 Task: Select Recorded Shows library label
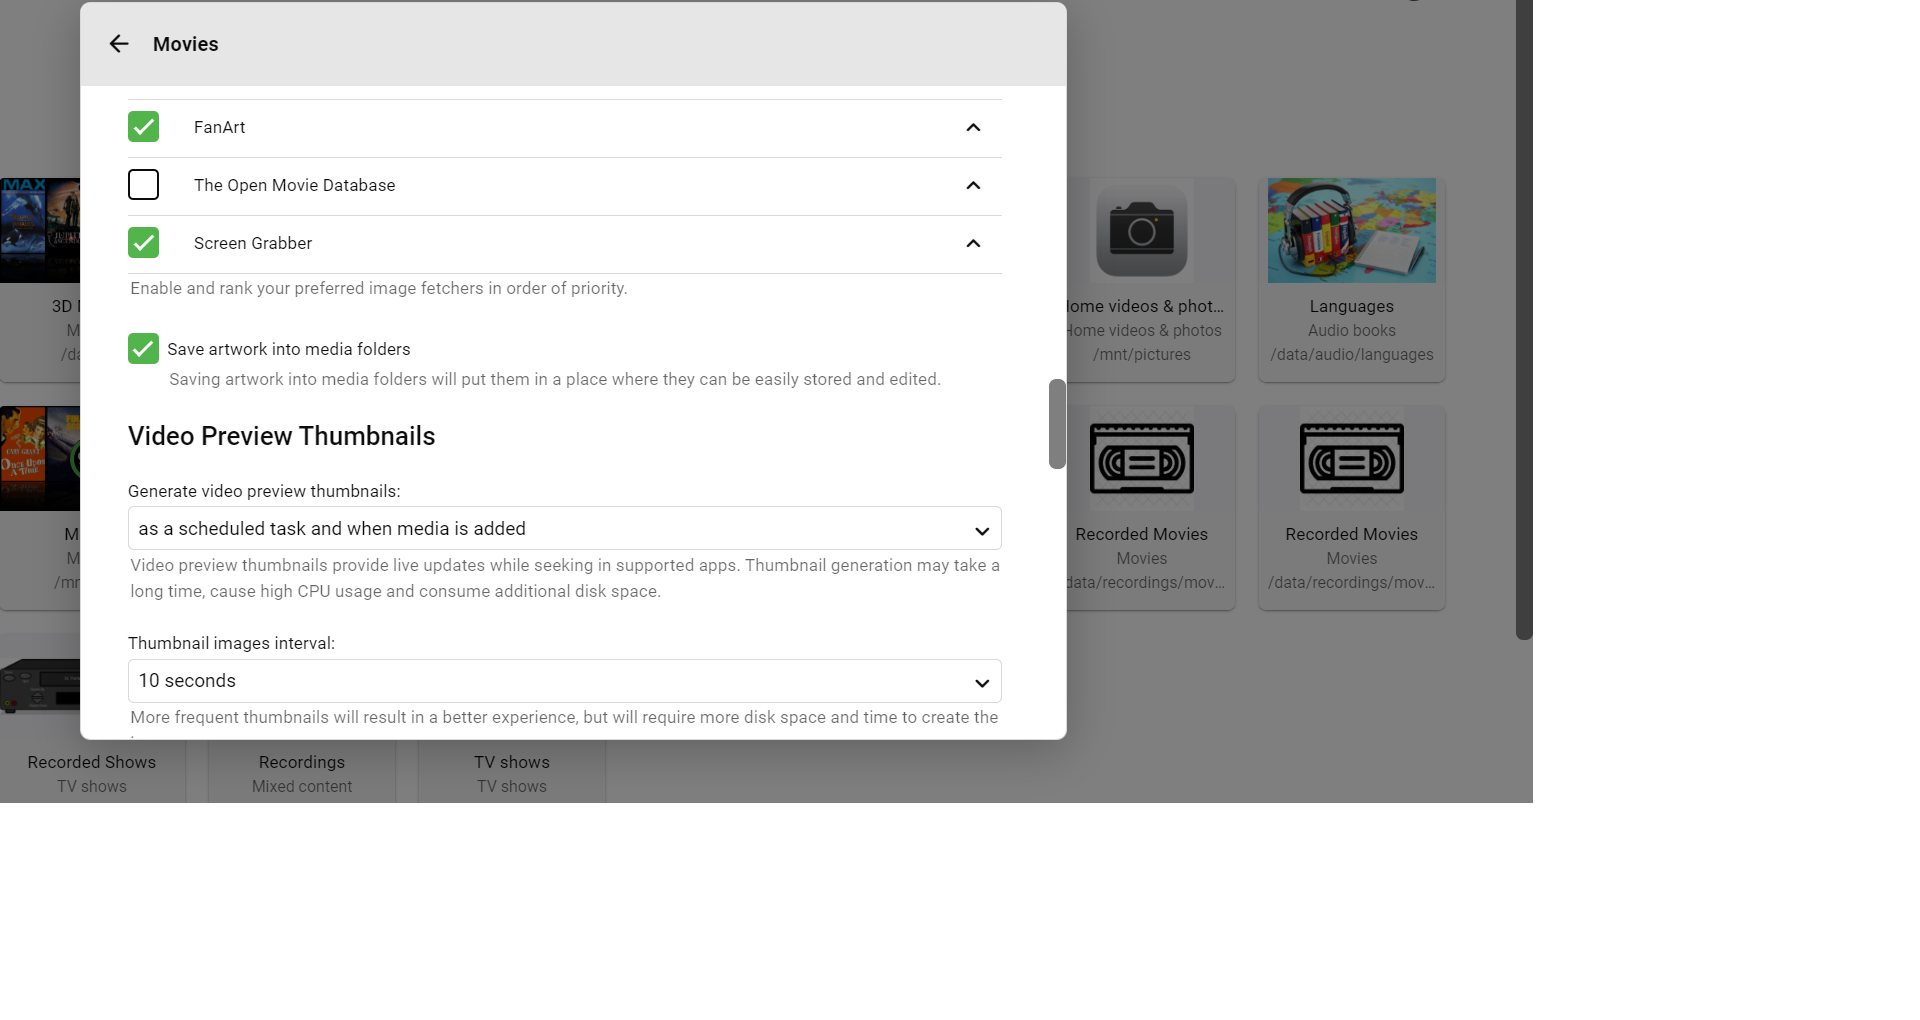(x=92, y=762)
